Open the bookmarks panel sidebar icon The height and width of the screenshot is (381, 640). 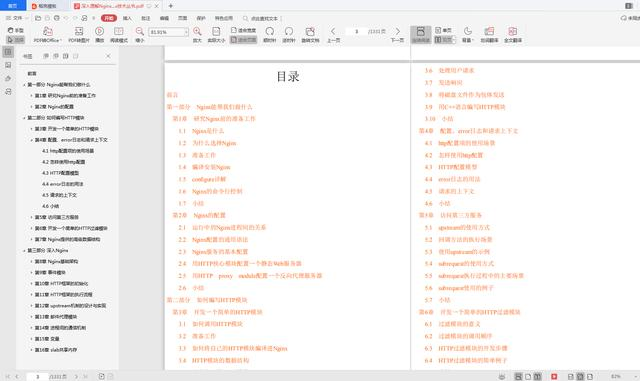tap(8, 52)
